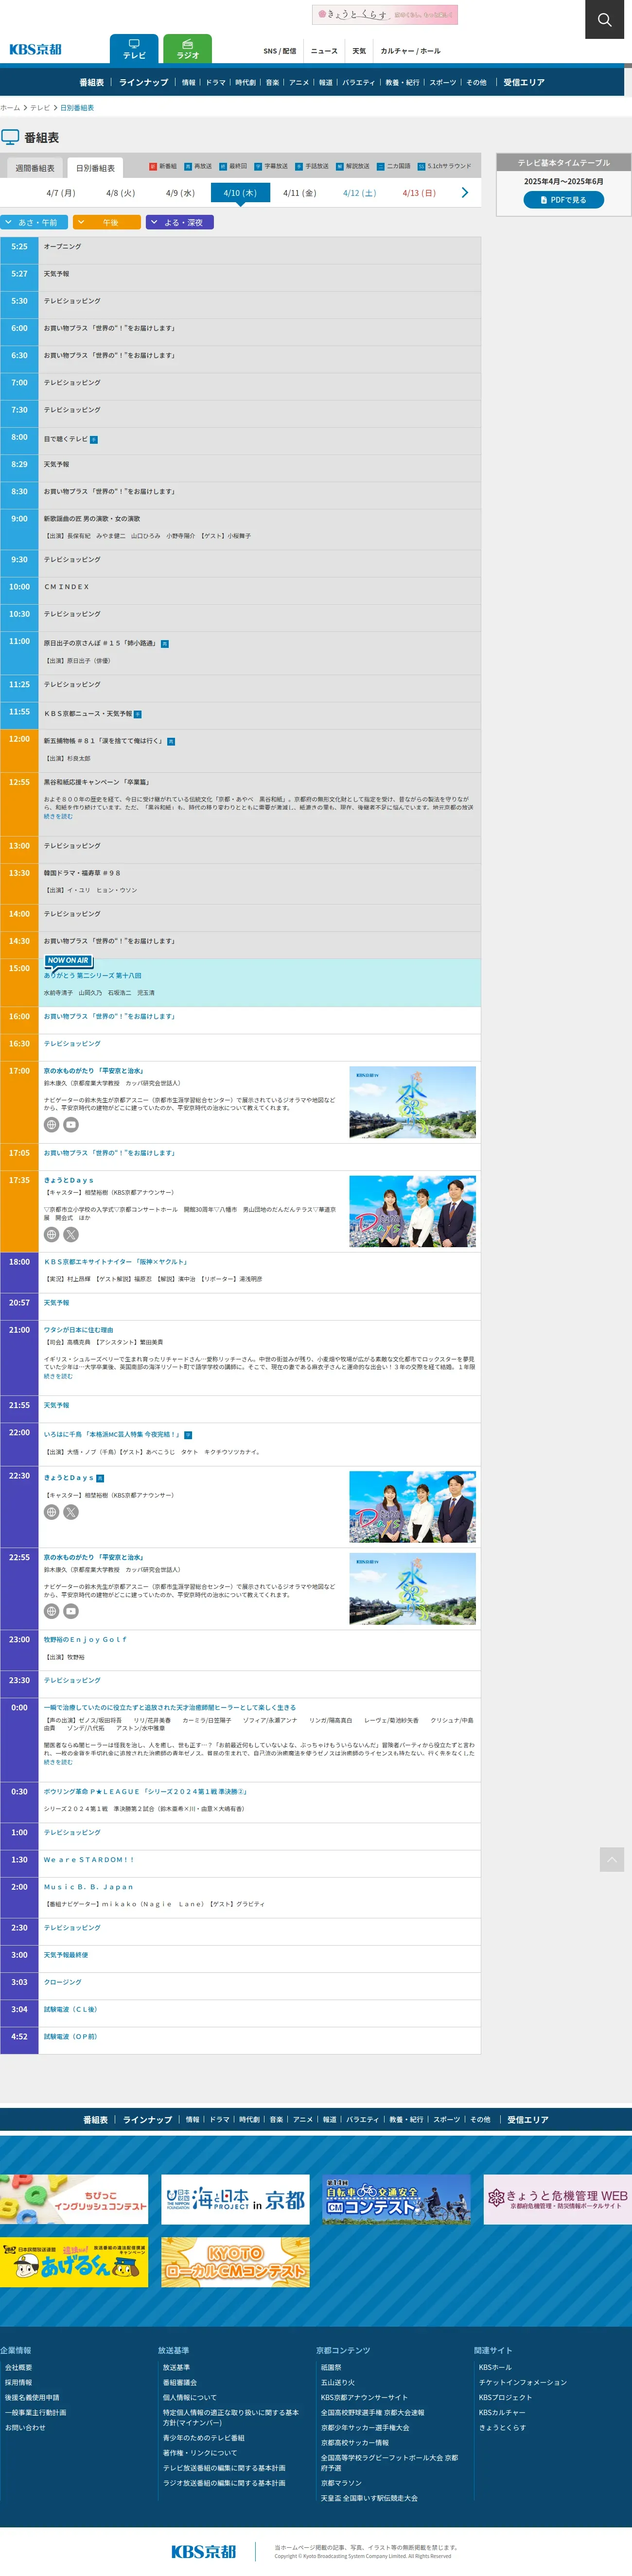Open the 15:00 ありがとう 第二シリーズ program link
The height and width of the screenshot is (2576, 632).
[92, 975]
